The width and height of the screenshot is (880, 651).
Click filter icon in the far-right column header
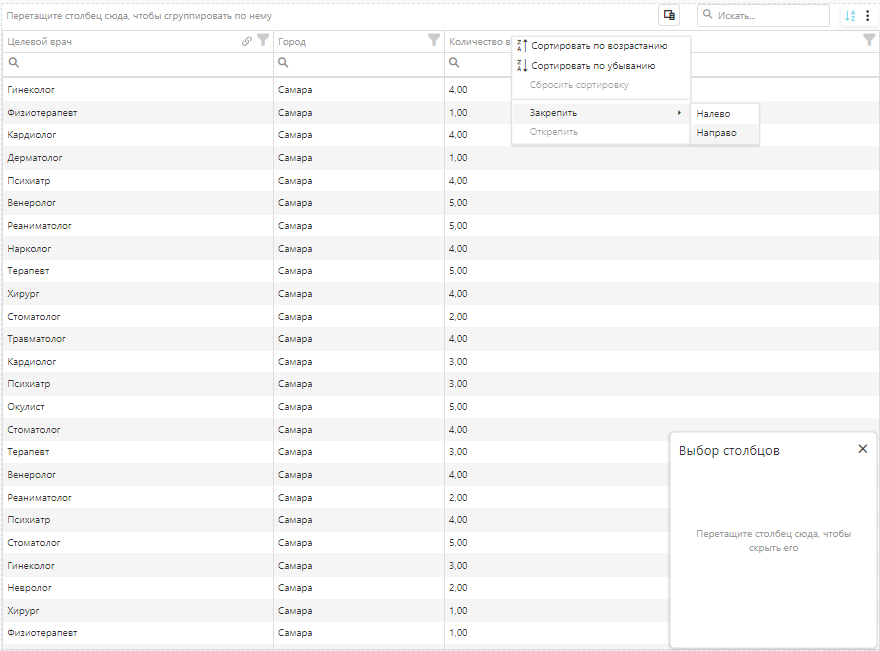point(869,41)
